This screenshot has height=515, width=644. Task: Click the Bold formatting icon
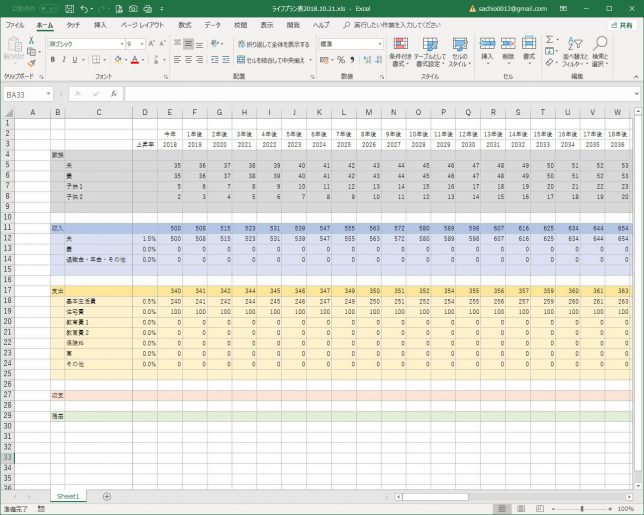52,60
